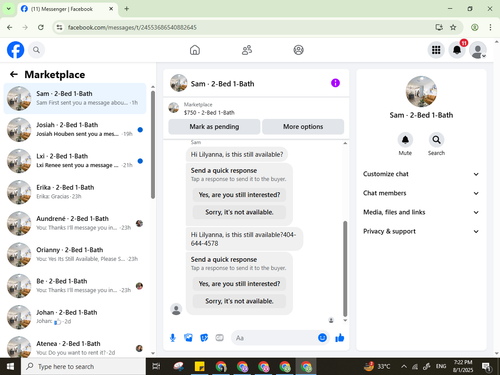Viewport: 500px width, 375px height.
Task: Mute the Sam conversation with bell icon
Action: tap(405, 140)
